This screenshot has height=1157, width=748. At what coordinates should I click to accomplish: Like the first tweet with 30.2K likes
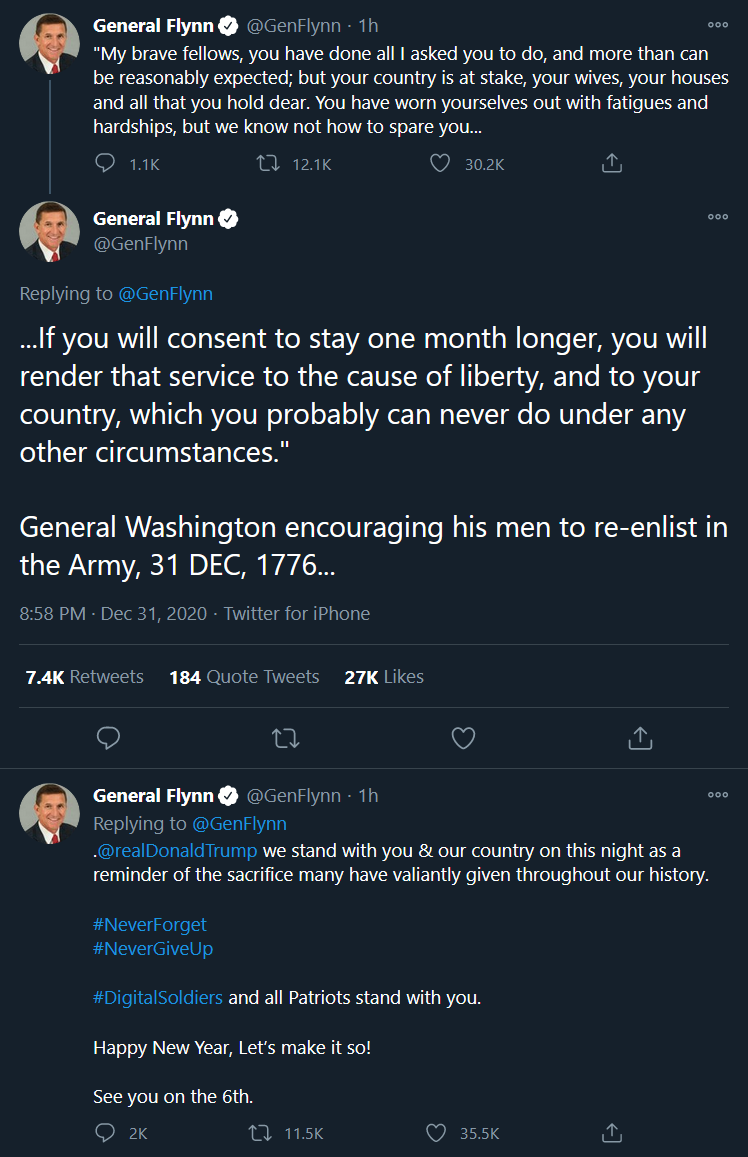click(440, 163)
